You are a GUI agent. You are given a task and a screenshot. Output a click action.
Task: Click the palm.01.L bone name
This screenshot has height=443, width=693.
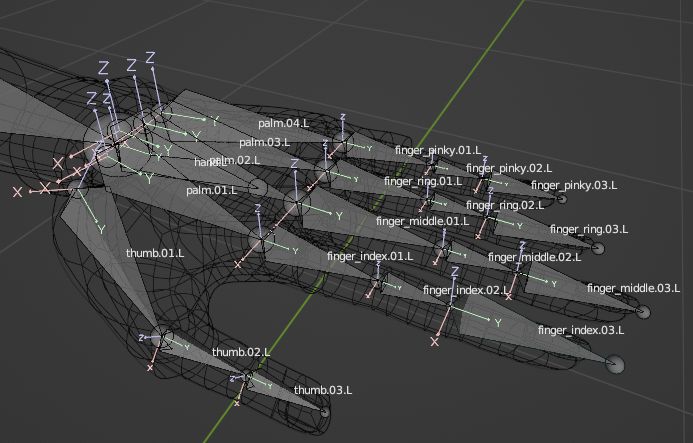(211, 191)
